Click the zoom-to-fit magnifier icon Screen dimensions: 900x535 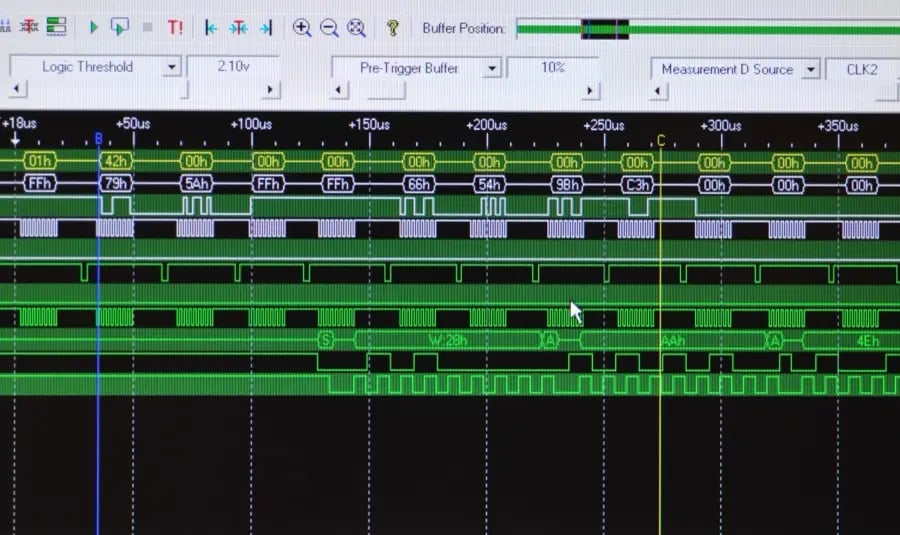(x=356, y=28)
